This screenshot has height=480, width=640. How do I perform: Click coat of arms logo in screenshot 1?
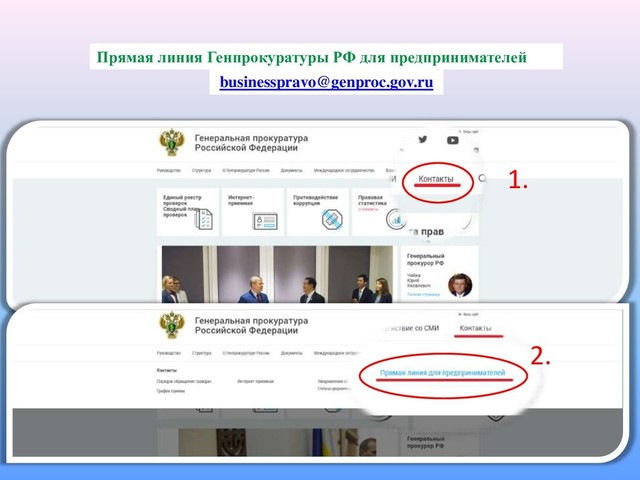(172, 142)
